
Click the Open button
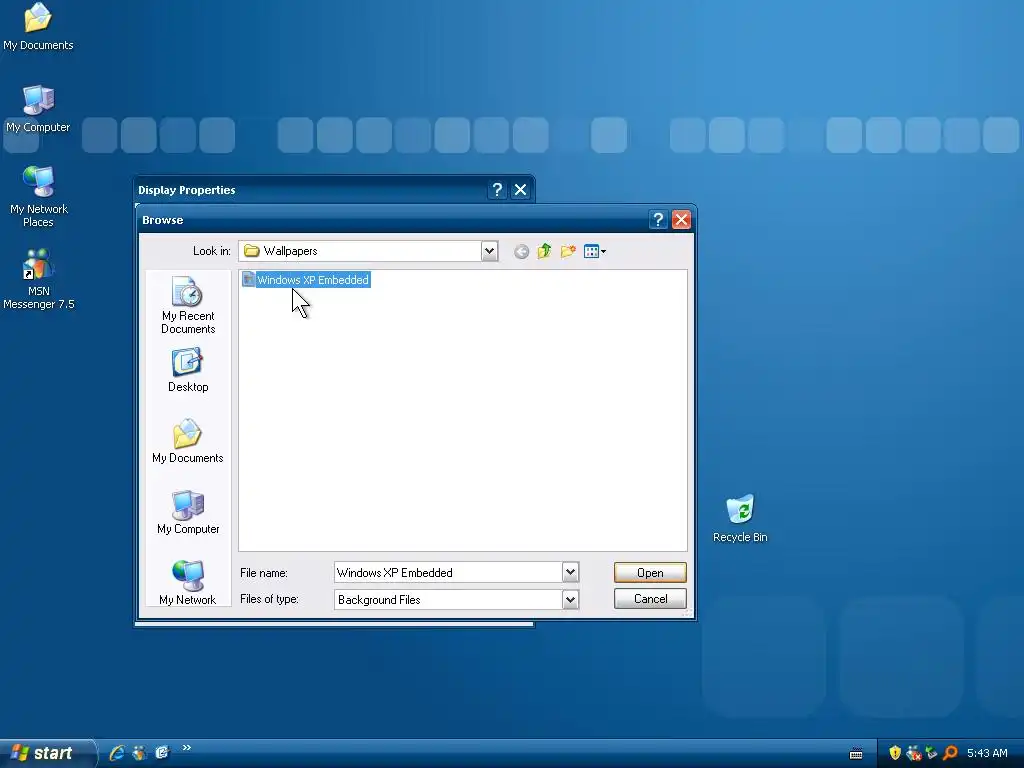pyautogui.click(x=650, y=573)
